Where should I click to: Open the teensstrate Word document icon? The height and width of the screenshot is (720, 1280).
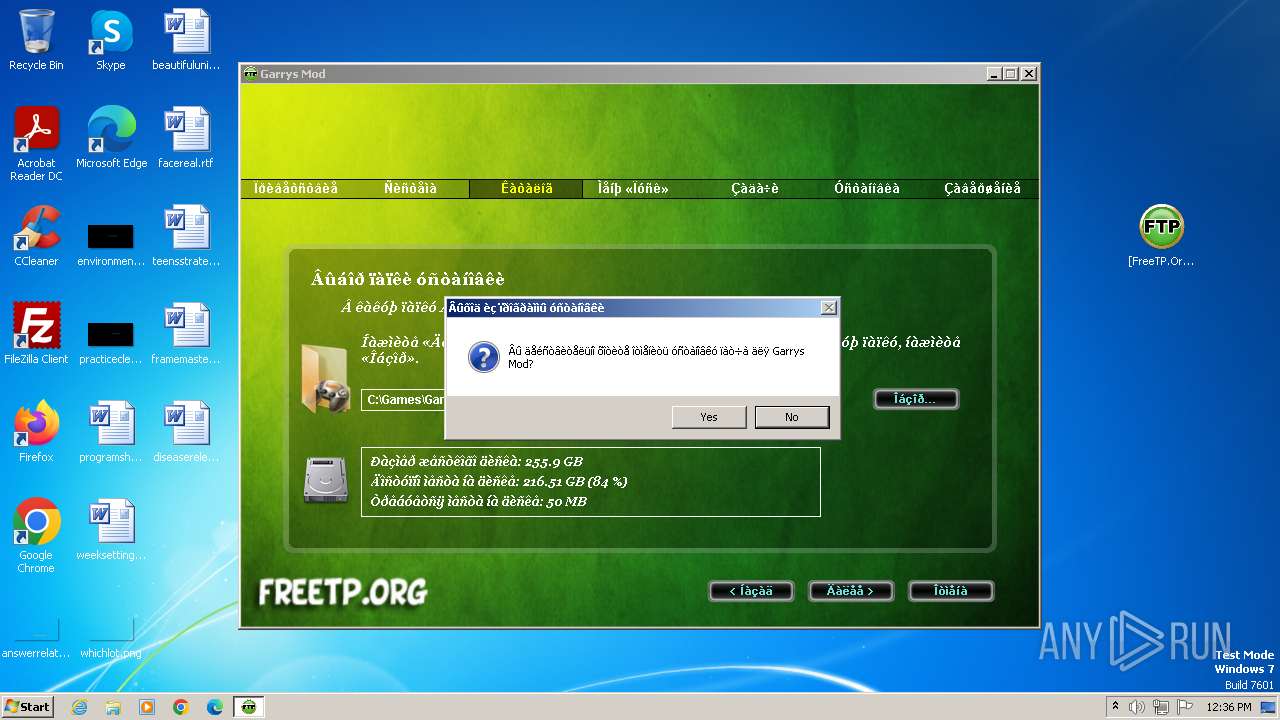point(186,236)
